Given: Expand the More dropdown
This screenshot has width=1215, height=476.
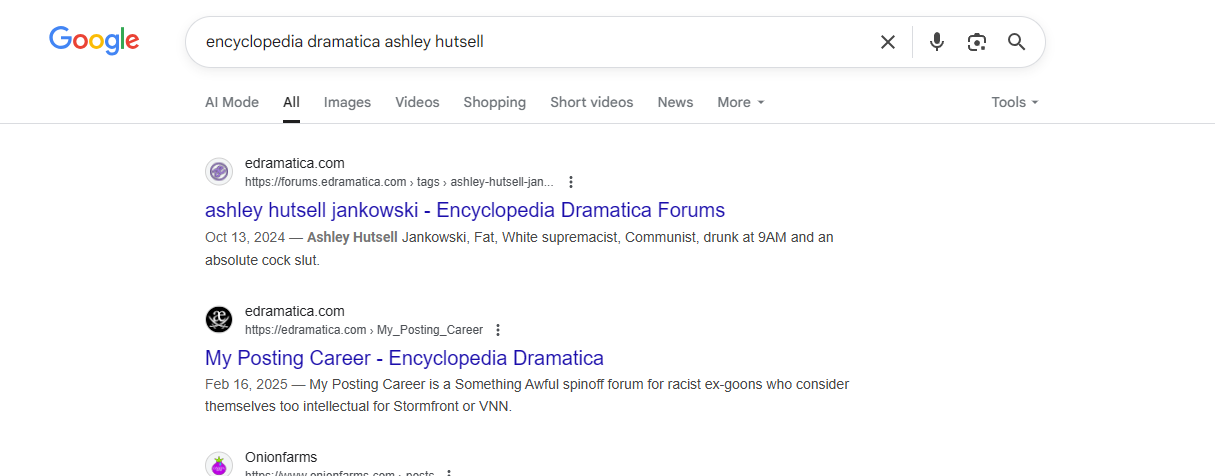Looking at the screenshot, I should (741, 102).
